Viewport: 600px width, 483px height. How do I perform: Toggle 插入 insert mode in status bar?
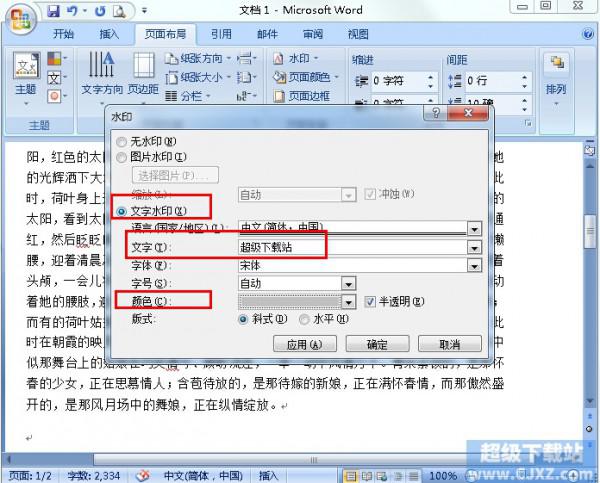(268, 476)
